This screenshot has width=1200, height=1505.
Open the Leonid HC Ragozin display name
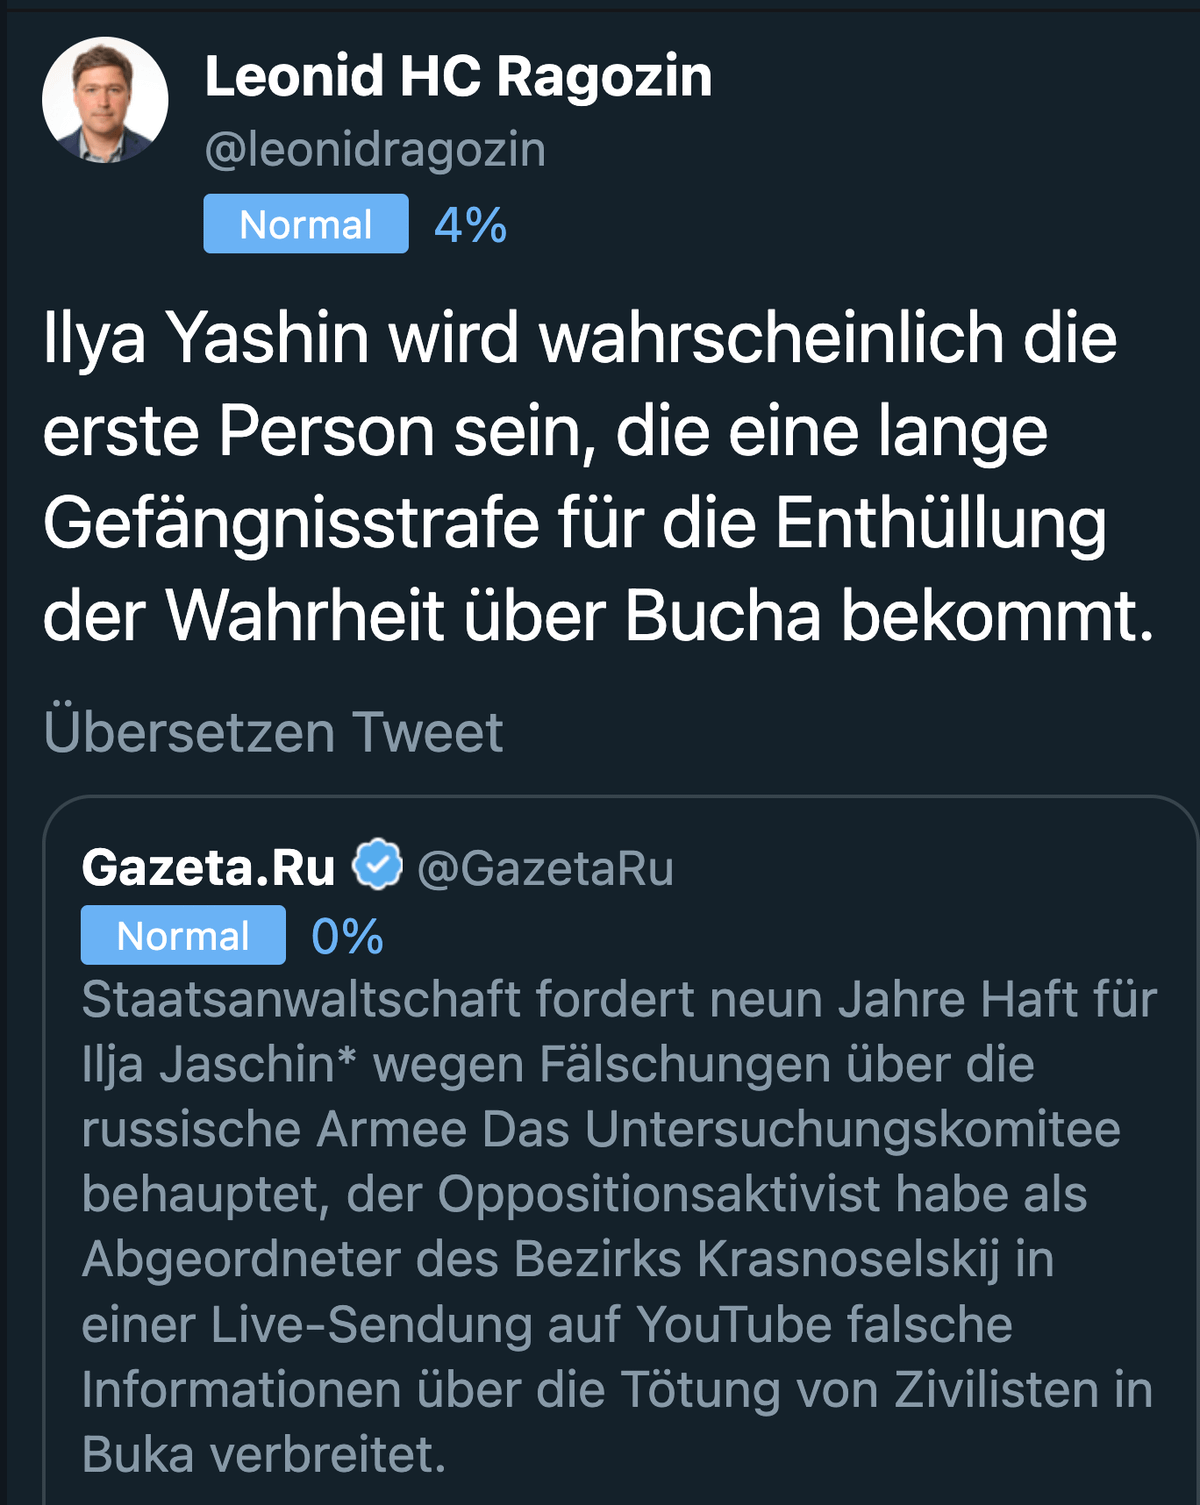pos(458,76)
